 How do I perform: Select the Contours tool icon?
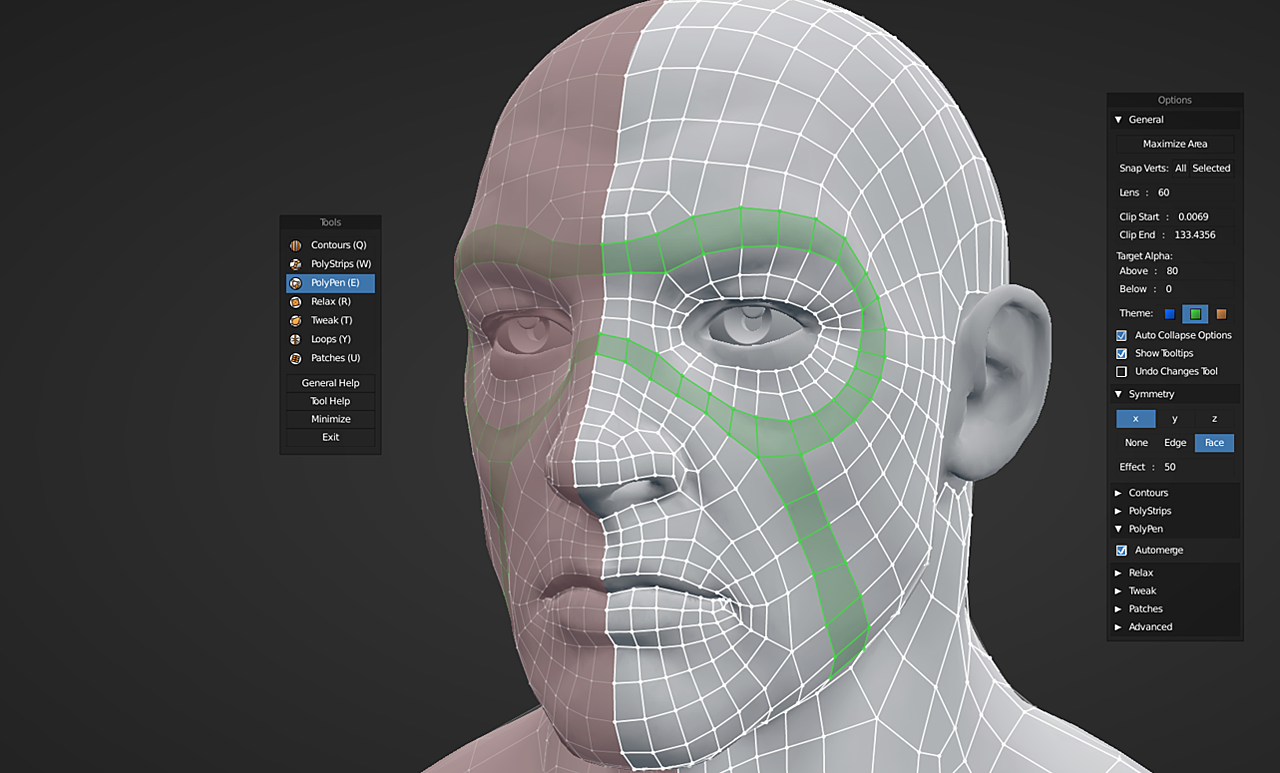296,245
